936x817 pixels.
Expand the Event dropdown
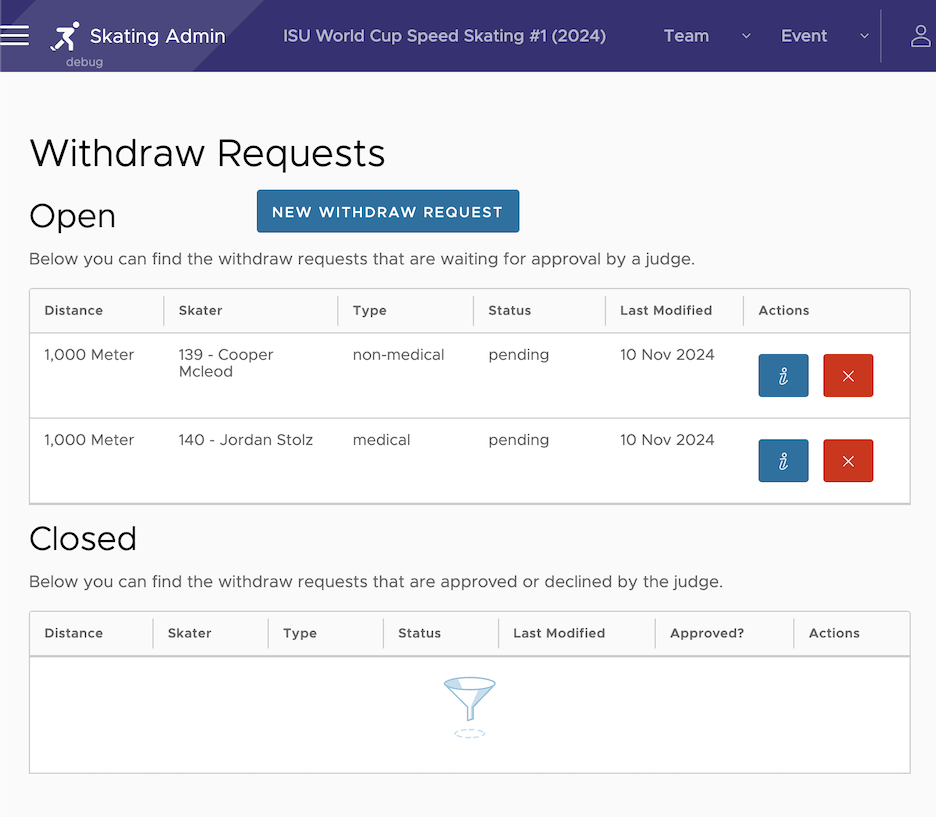[803, 35]
